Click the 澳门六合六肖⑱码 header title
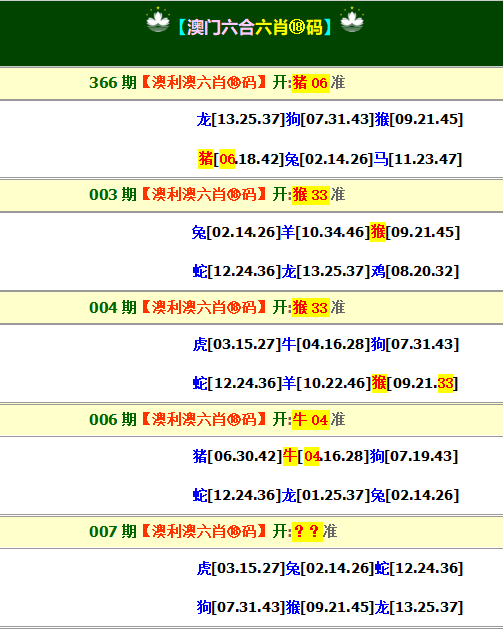The image size is (503, 630). click(255, 27)
